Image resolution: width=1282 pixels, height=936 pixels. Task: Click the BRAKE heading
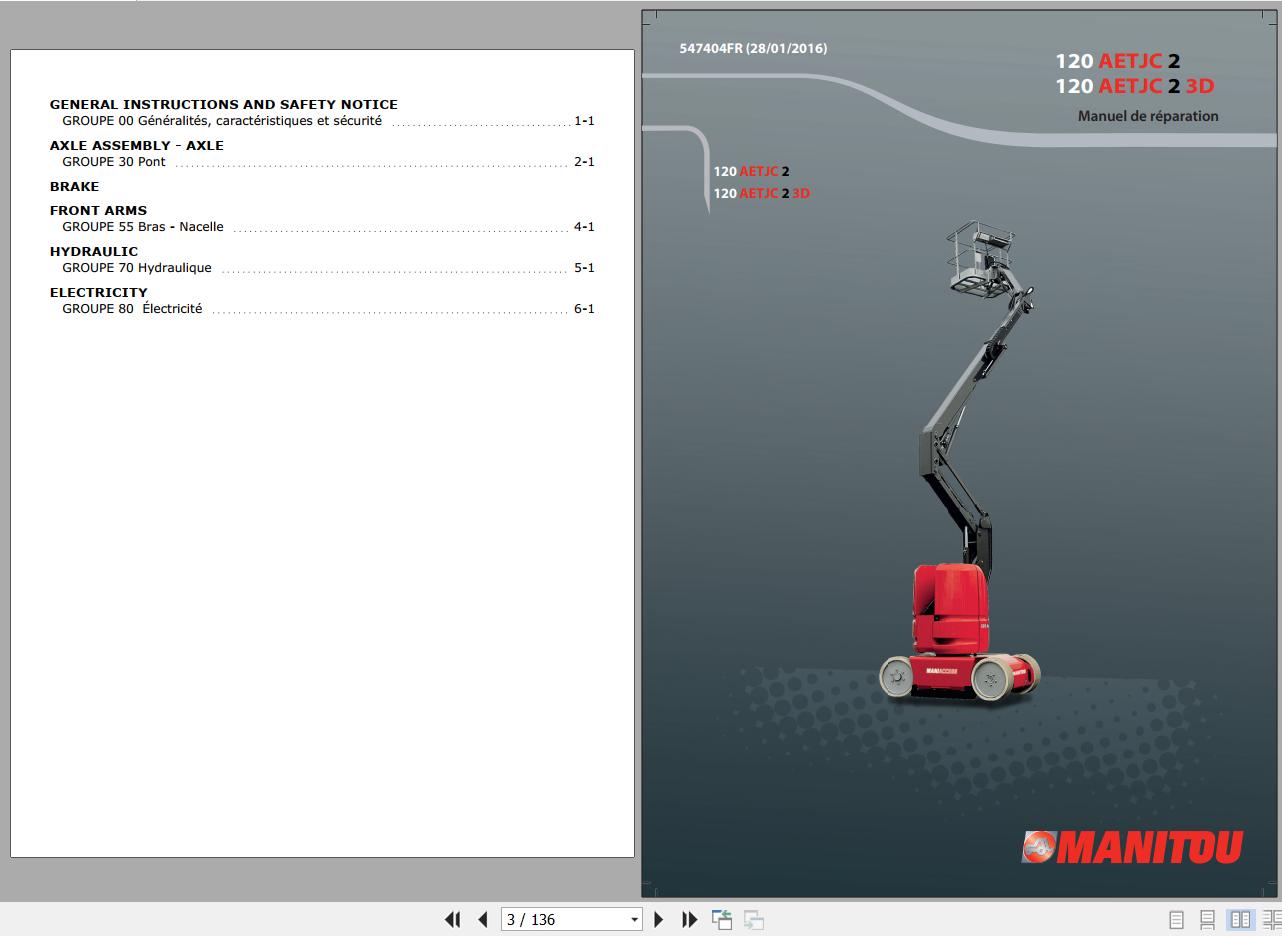[74, 186]
